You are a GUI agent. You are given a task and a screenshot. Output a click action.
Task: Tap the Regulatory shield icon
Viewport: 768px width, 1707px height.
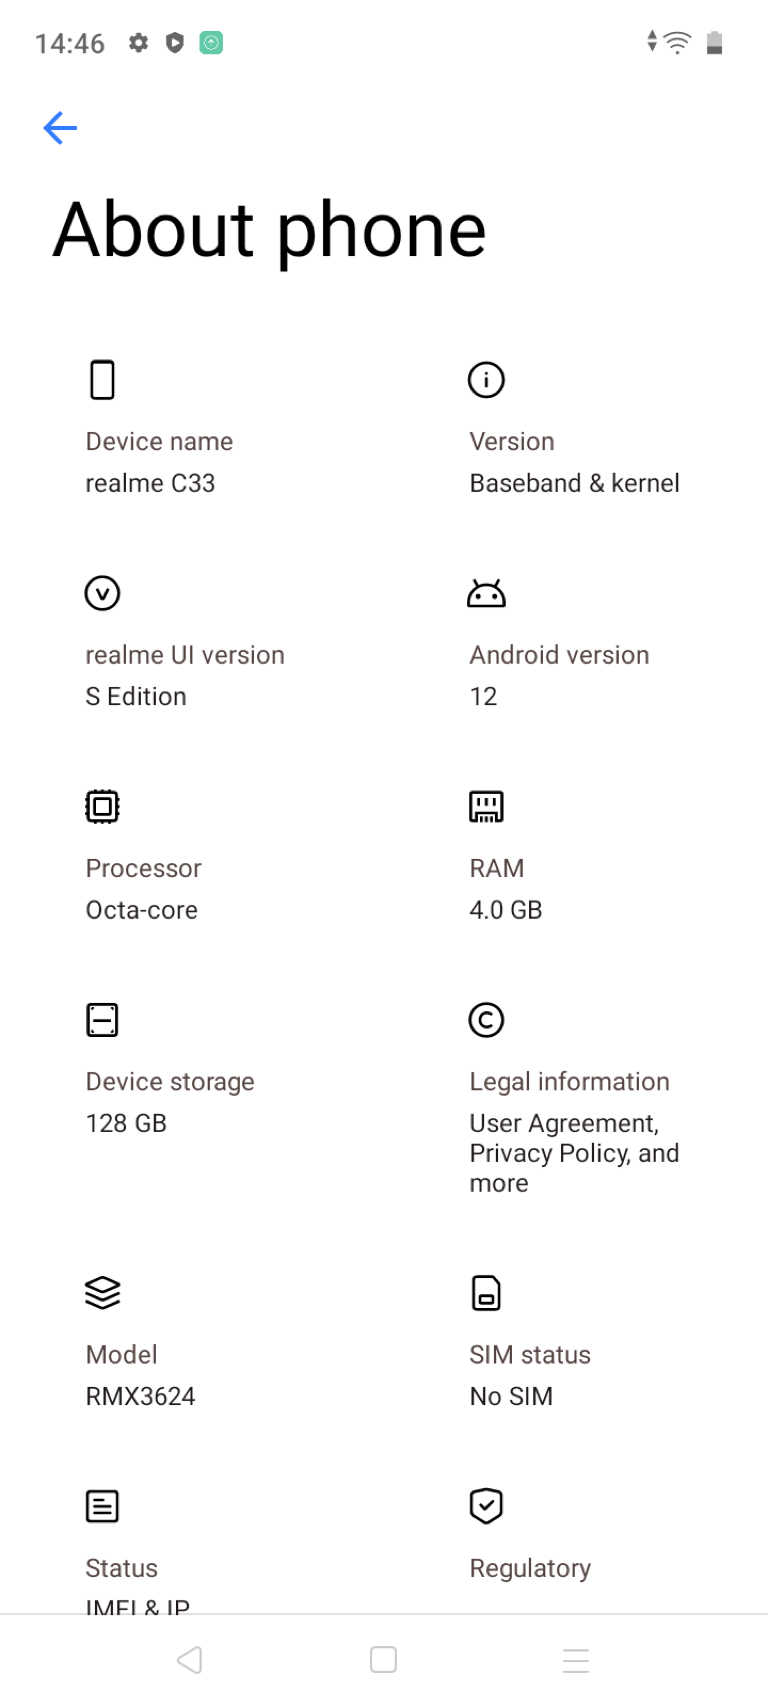coord(486,1506)
